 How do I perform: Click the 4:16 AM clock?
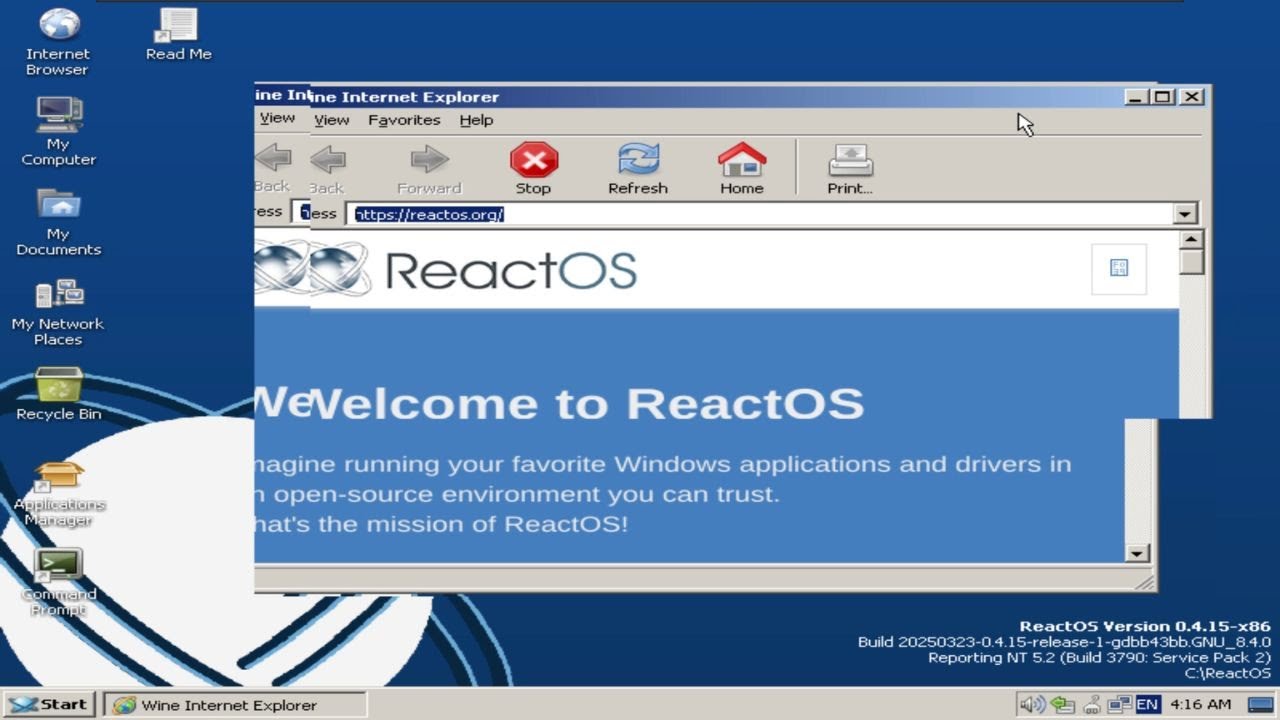[x=1200, y=705]
